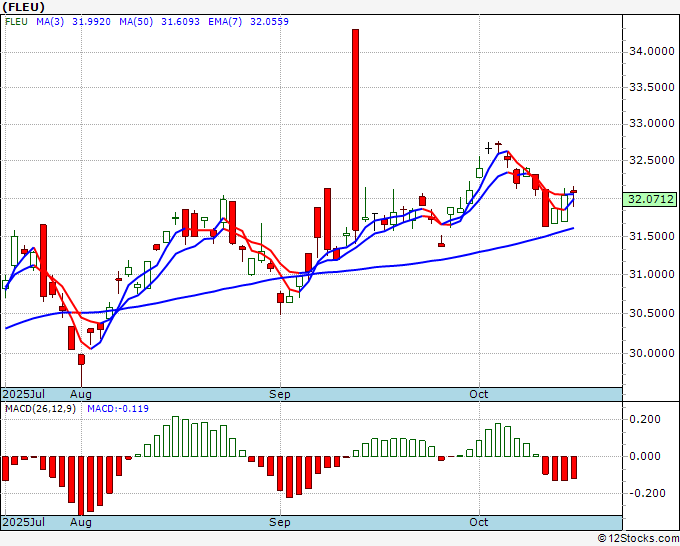Click the MA(3) indicator label

[50, 21]
